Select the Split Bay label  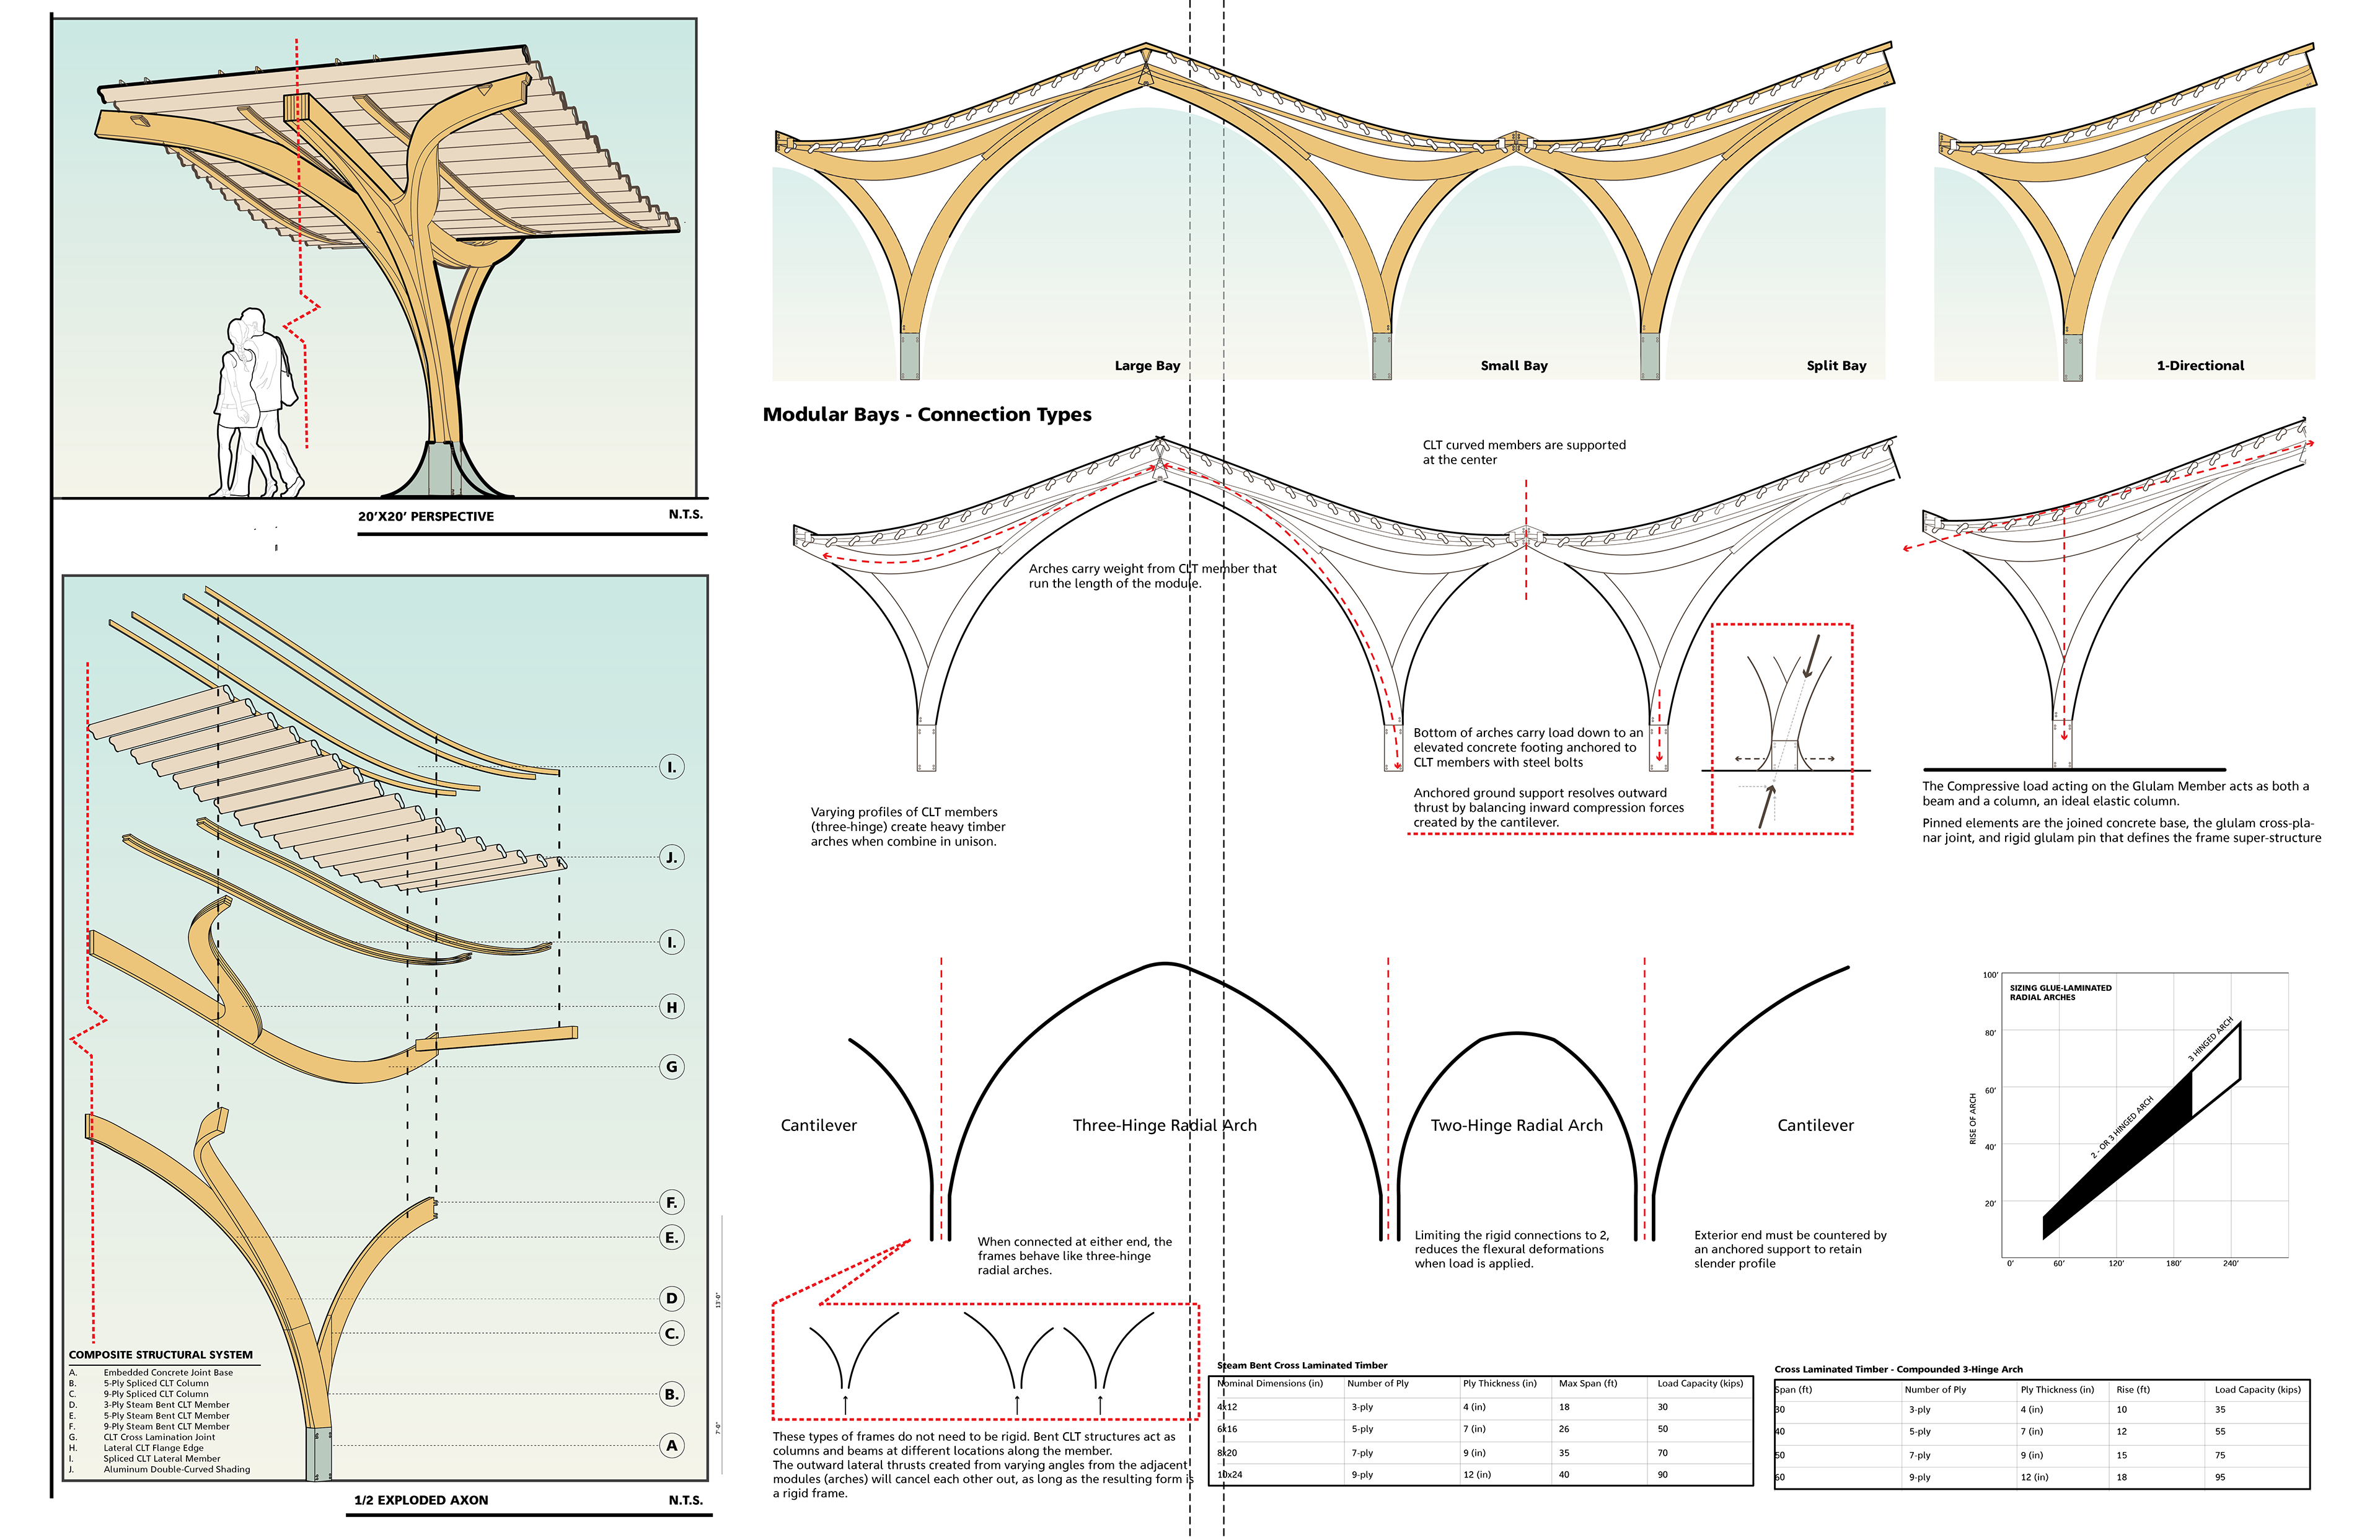[x=1836, y=366]
